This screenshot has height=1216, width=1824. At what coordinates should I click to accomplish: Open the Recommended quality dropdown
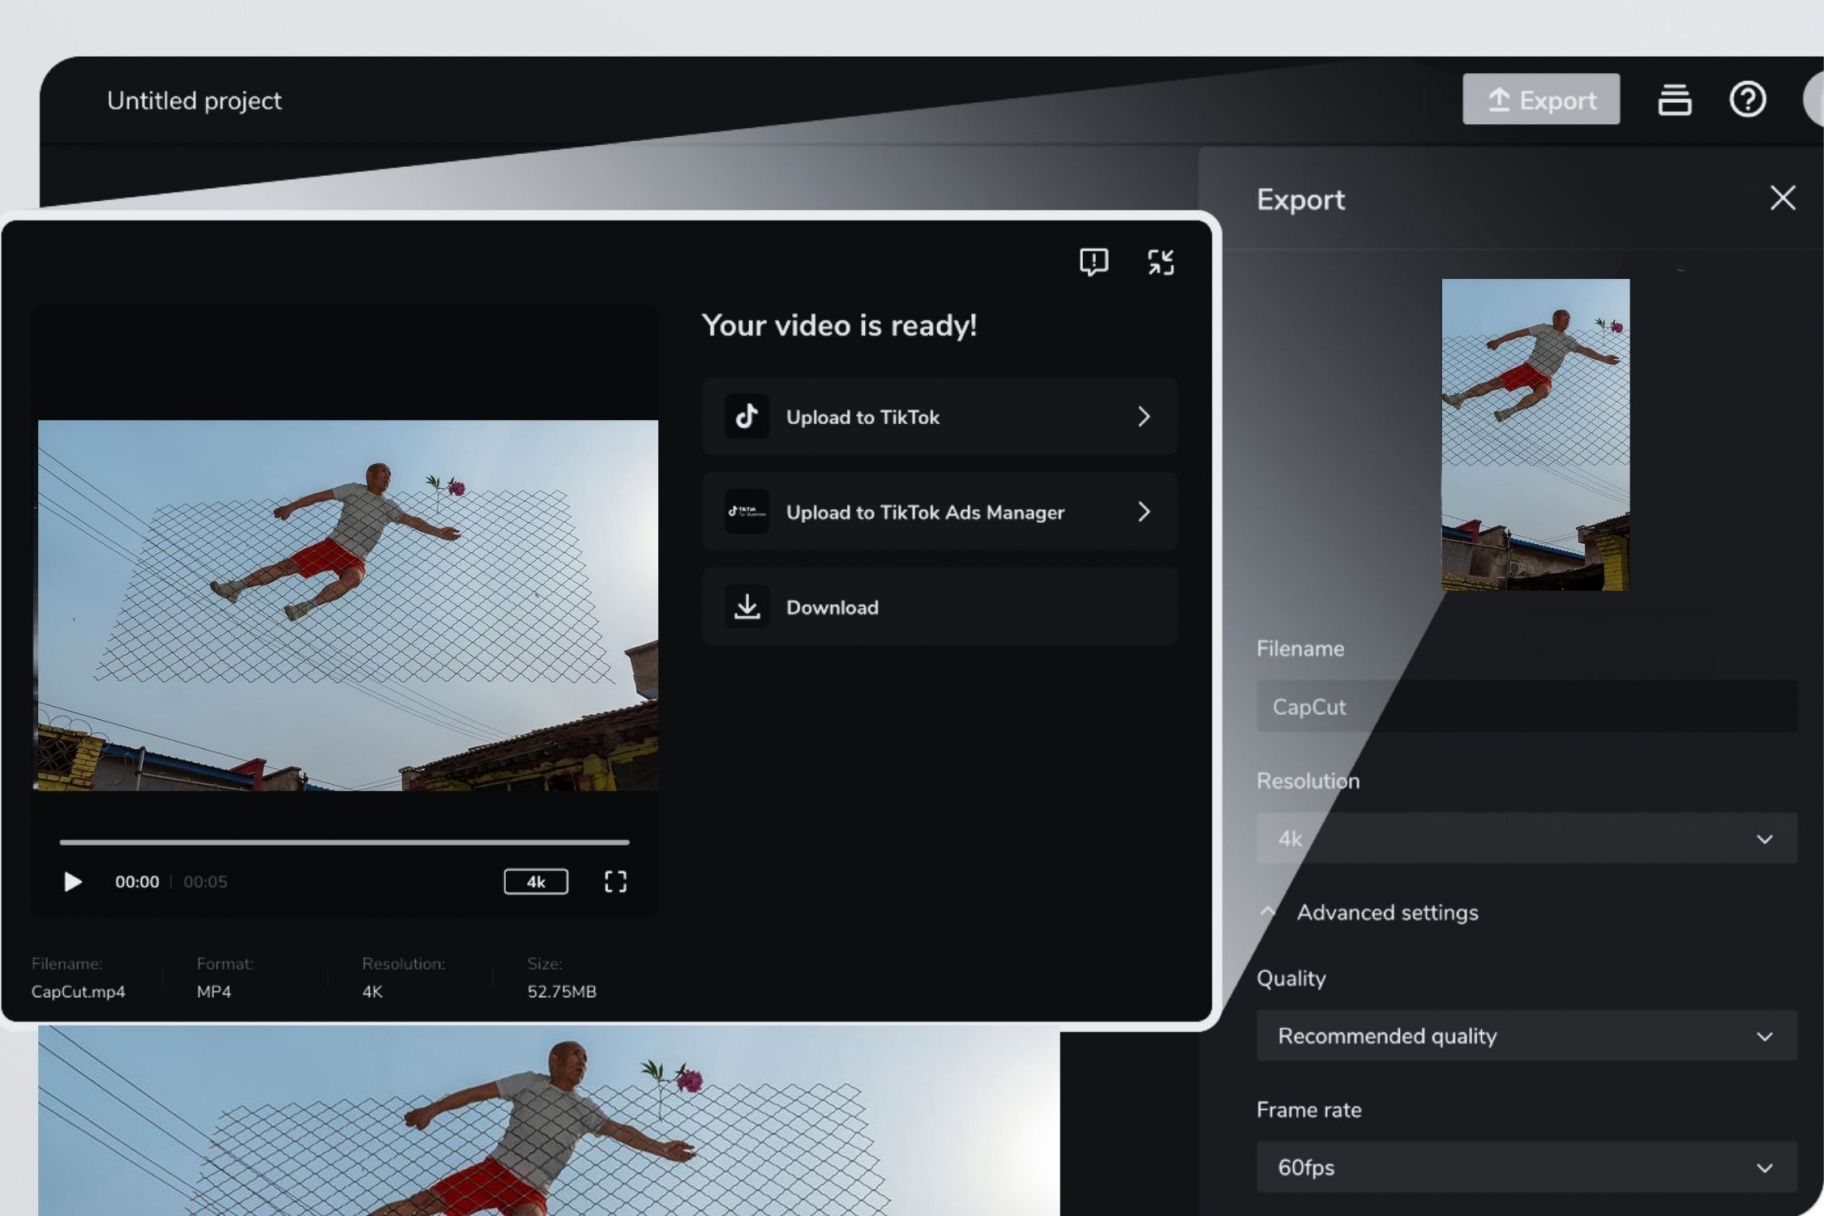(x=1526, y=1036)
